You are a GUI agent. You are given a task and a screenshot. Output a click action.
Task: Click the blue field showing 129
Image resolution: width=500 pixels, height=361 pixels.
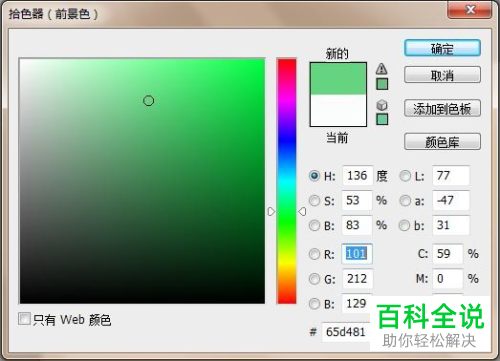coord(357,303)
